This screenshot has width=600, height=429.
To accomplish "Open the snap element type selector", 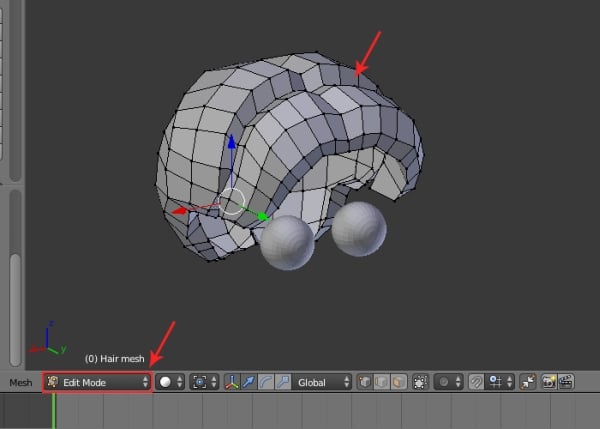I will click(x=500, y=382).
